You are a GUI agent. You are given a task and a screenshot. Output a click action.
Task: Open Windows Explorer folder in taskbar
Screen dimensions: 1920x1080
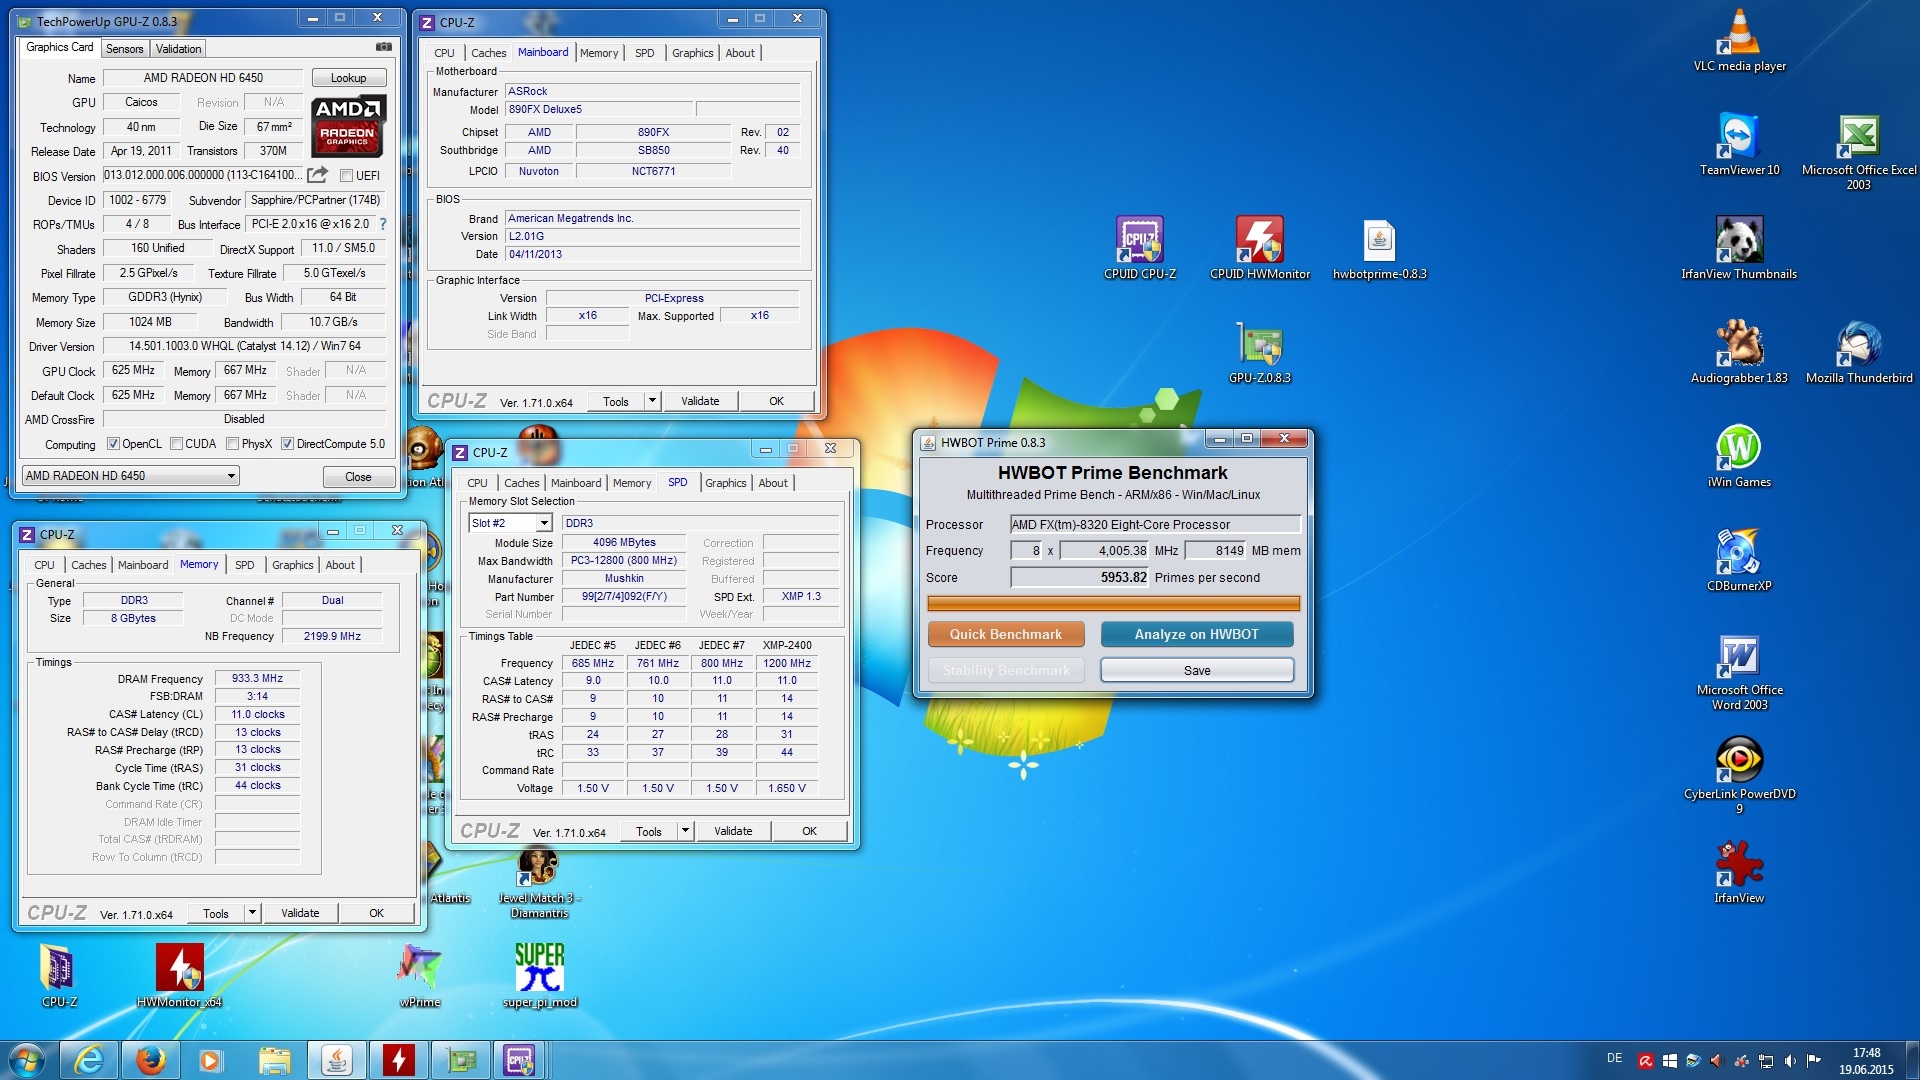tap(274, 1060)
